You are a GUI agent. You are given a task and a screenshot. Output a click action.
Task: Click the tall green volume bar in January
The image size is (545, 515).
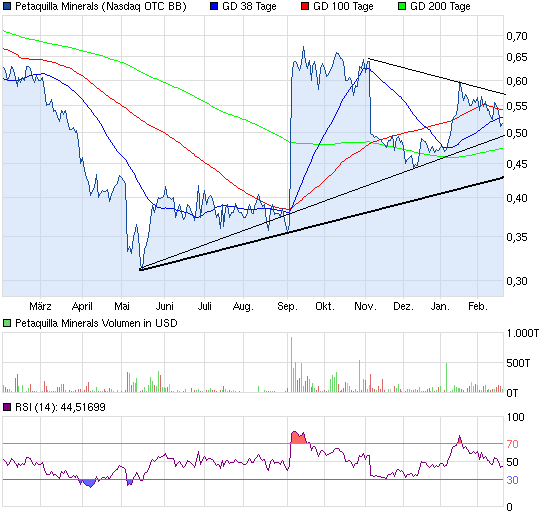pyautogui.click(x=446, y=378)
